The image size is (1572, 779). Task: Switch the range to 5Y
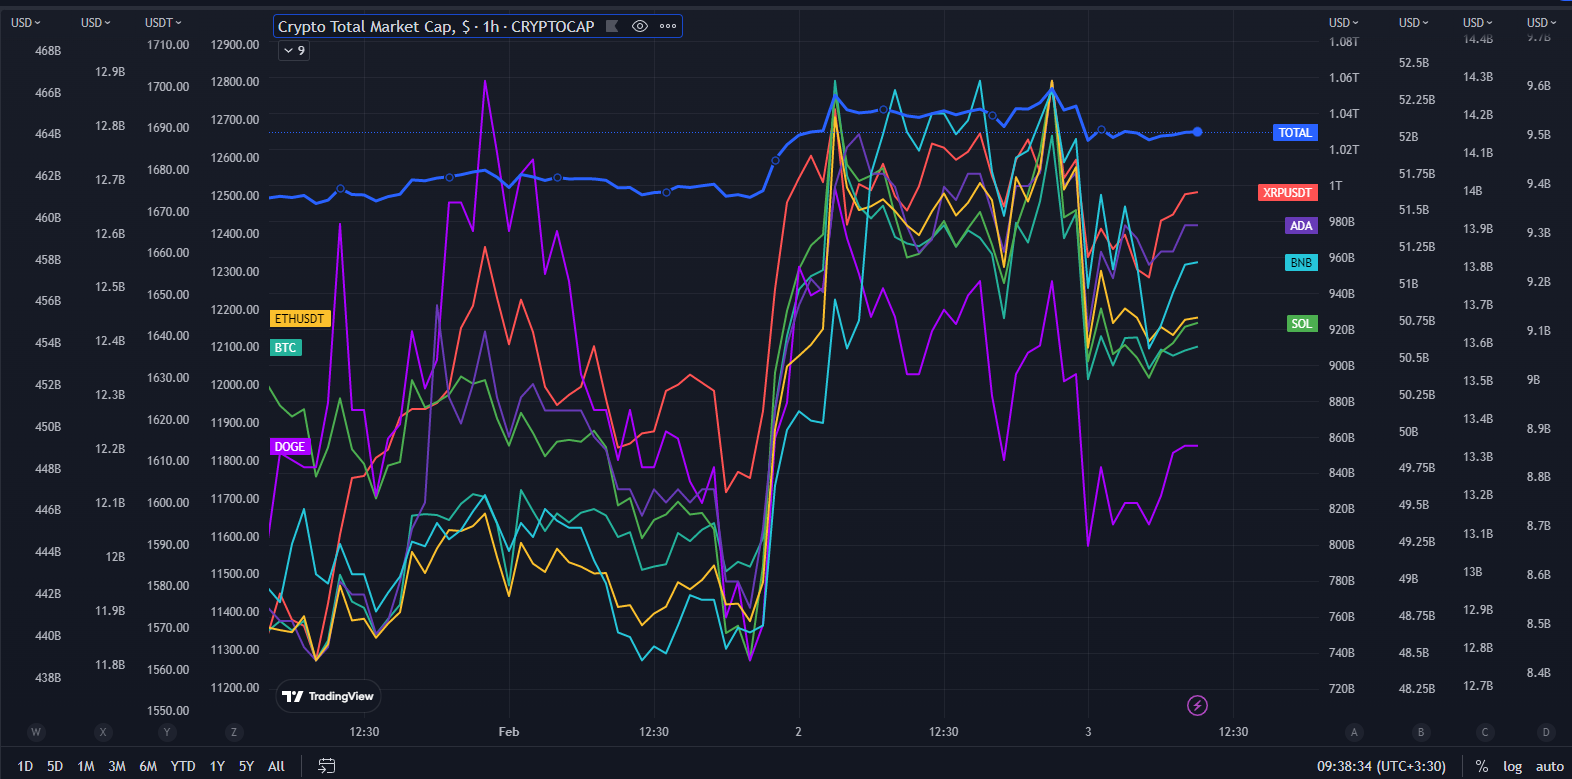click(246, 766)
